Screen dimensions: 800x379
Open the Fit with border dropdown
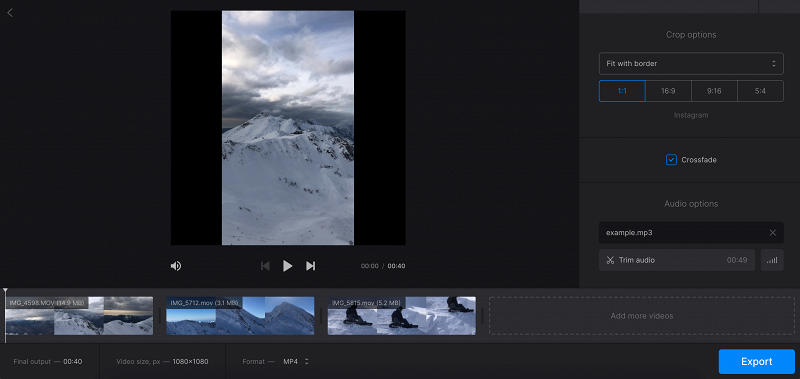point(691,64)
